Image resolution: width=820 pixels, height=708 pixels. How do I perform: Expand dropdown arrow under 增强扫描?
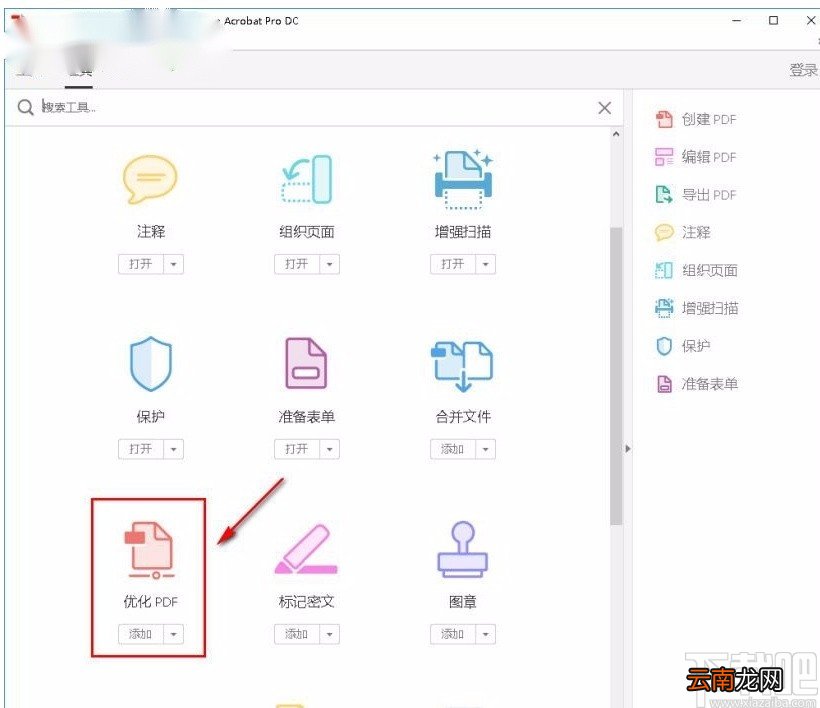click(485, 264)
